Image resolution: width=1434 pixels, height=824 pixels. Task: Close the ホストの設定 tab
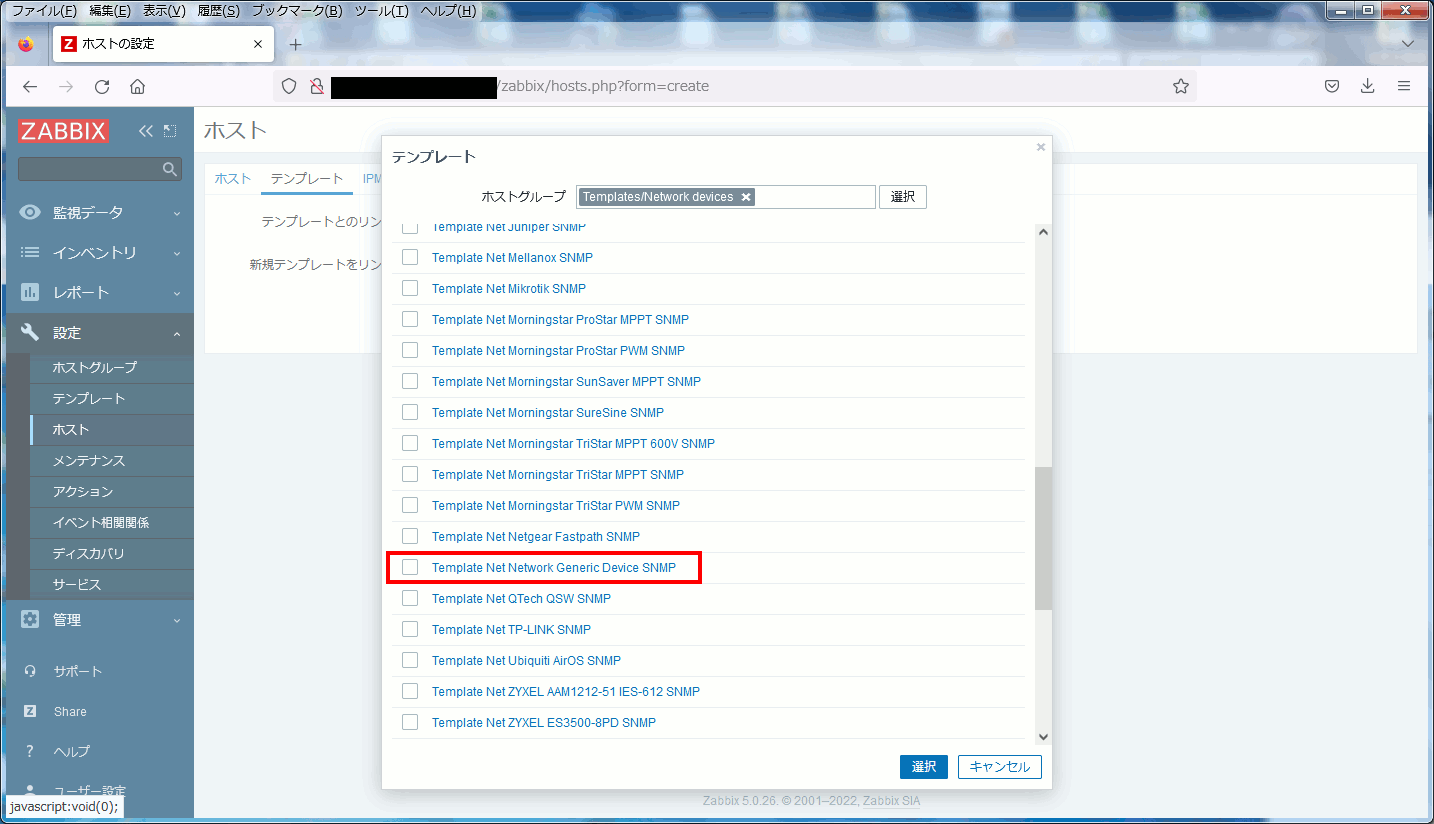tap(258, 44)
